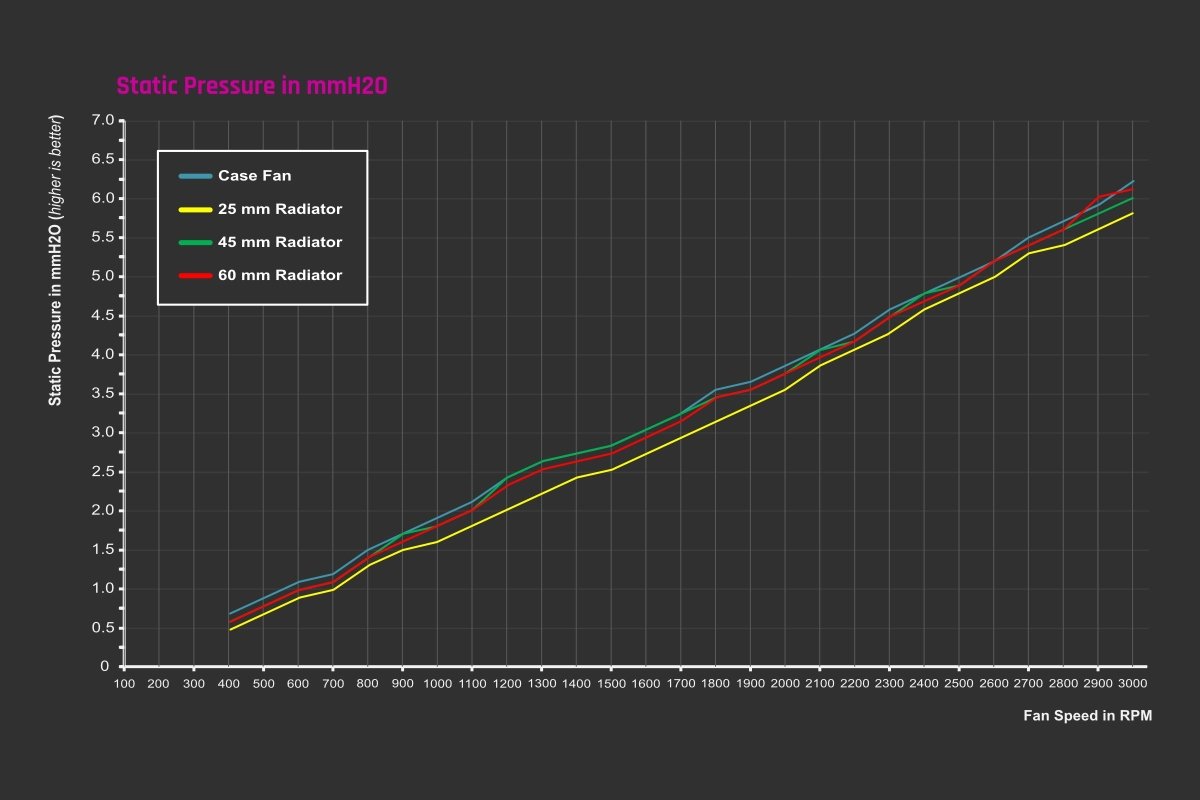Click the green 45 mm Radiator legend swatch
The width and height of the screenshot is (1200, 800).
click(196, 243)
